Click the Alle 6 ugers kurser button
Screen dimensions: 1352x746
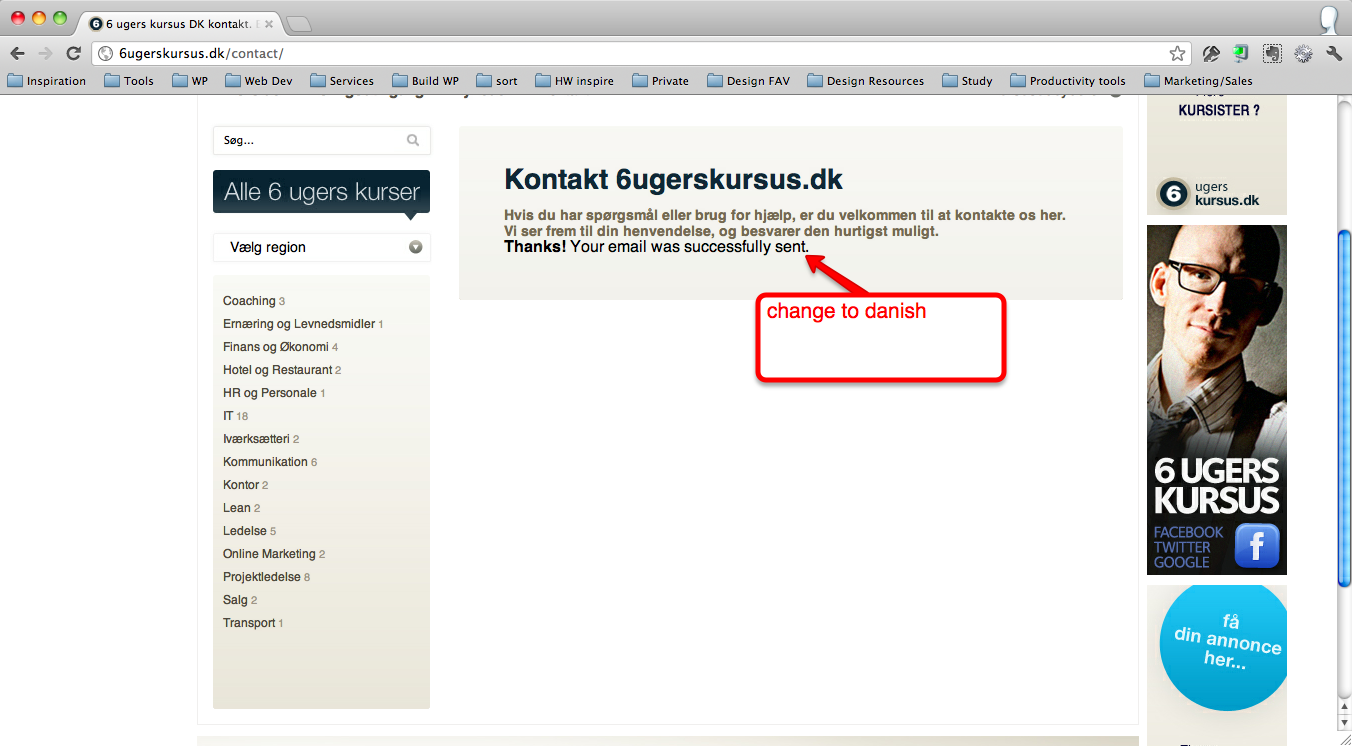(322, 192)
